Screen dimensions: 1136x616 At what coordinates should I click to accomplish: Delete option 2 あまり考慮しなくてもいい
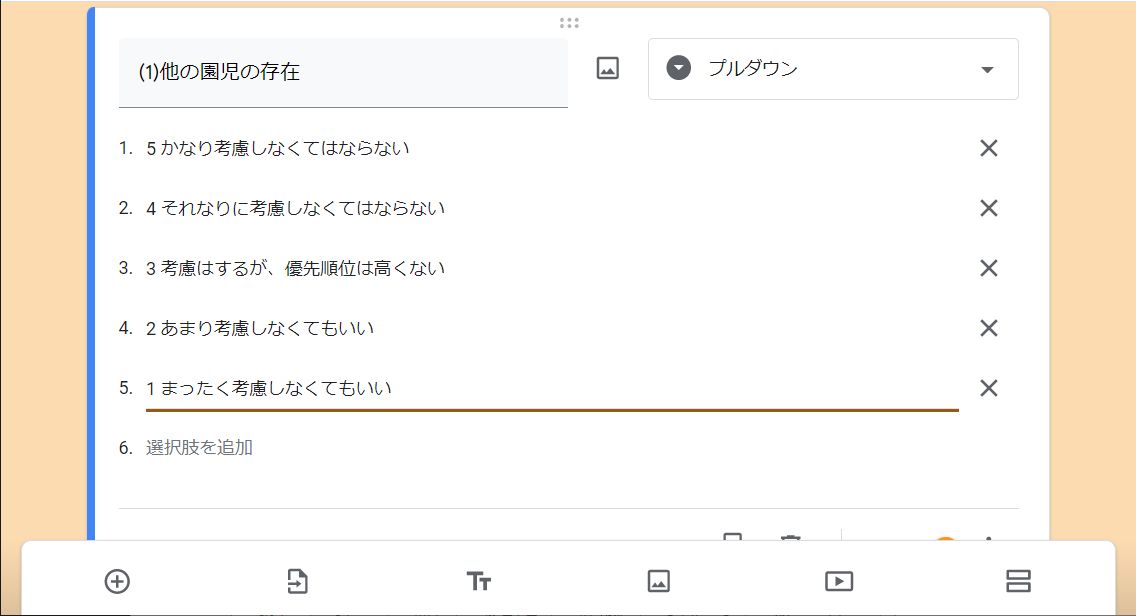(x=988, y=328)
